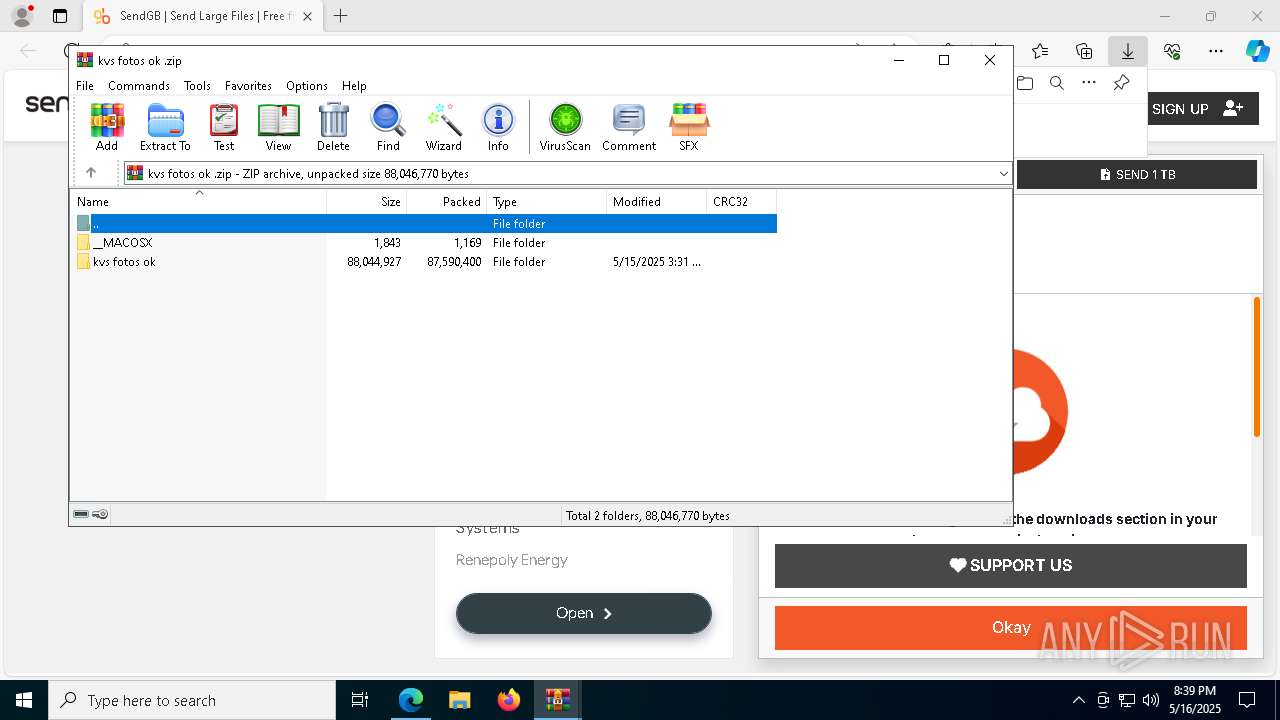The height and width of the screenshot is (720, 1280).
Task: Open the Favorites menu
Action: [248, 86]
